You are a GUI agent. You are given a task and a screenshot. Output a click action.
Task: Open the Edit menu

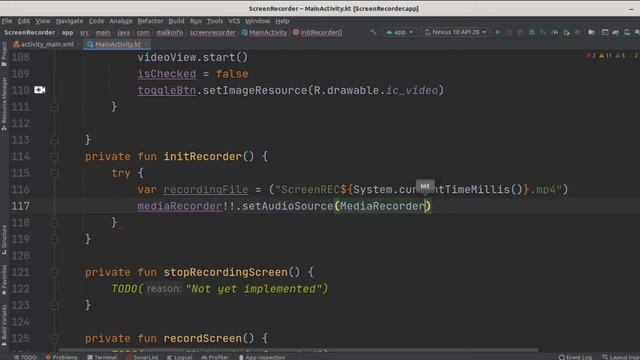(x=24, y=21)
